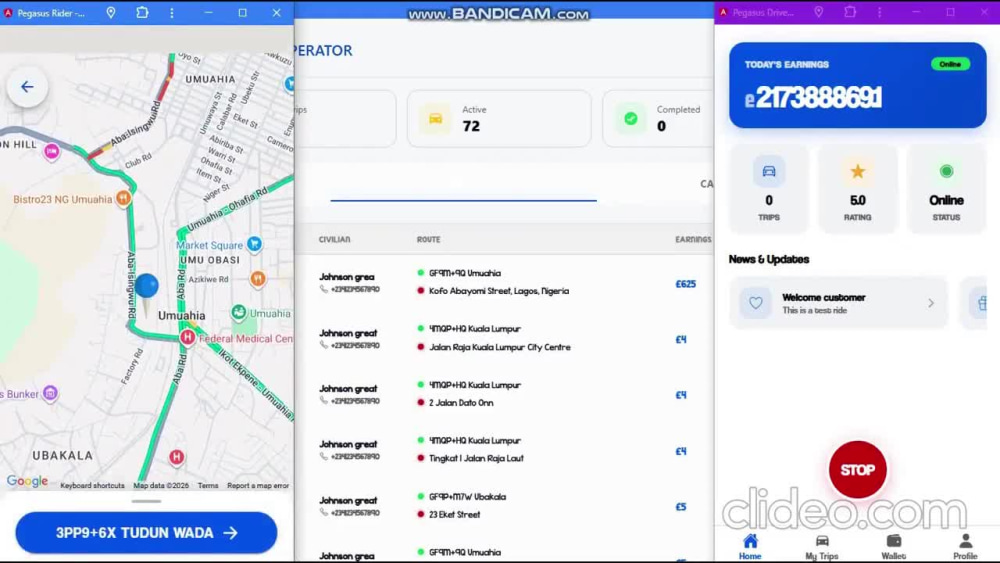Click the Bunker purple marker on the map
The height and width of the screenshot is (563, 1000).
[x=50, y=393]
